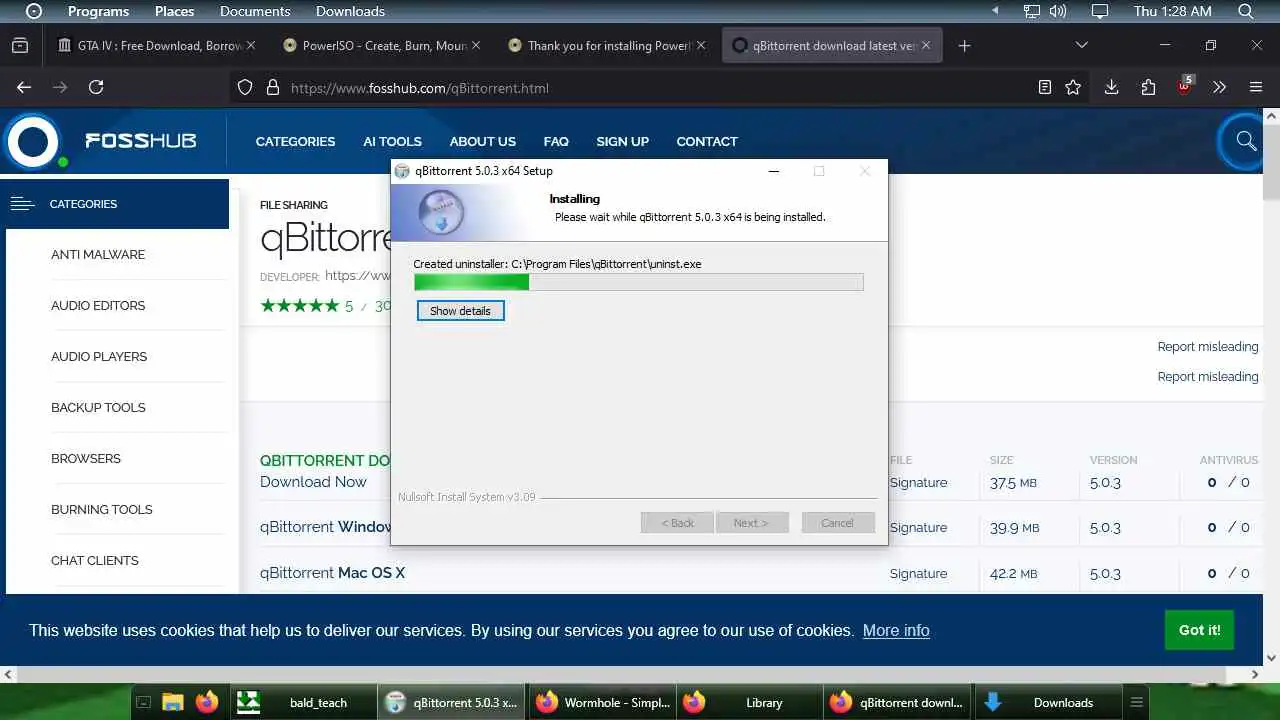Screen dimensions: 1280x720
Task: Click the Signature link in the 42.2 MB row
Action: click(918, 573)
